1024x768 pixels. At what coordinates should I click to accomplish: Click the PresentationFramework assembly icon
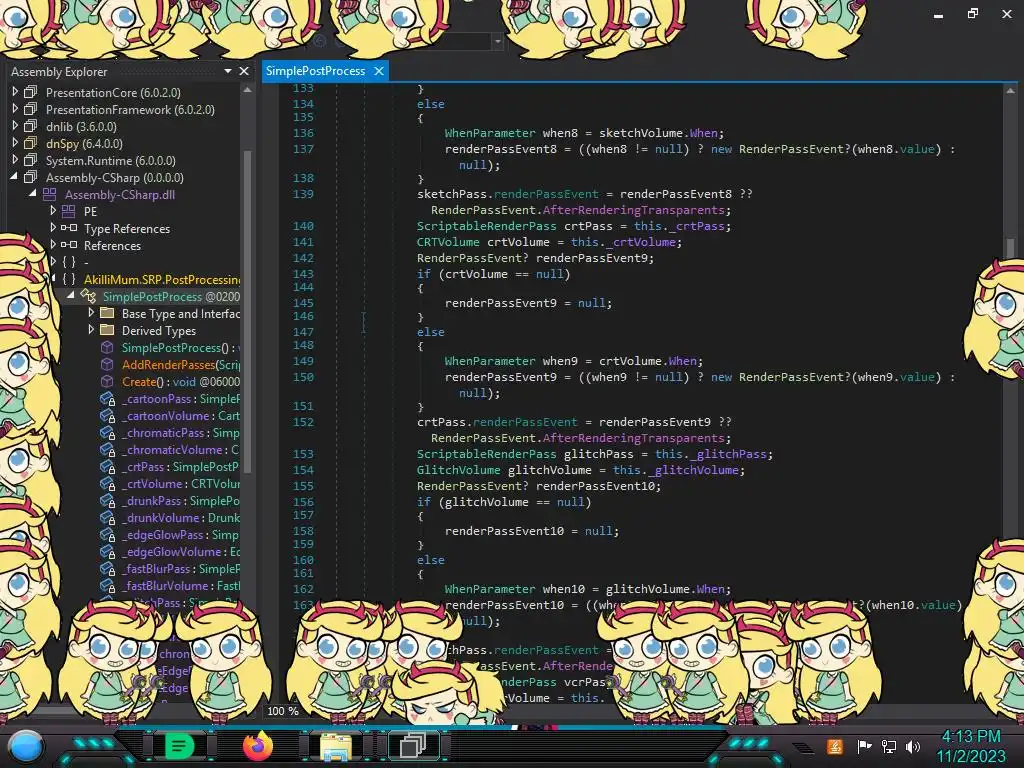(31, 109)
